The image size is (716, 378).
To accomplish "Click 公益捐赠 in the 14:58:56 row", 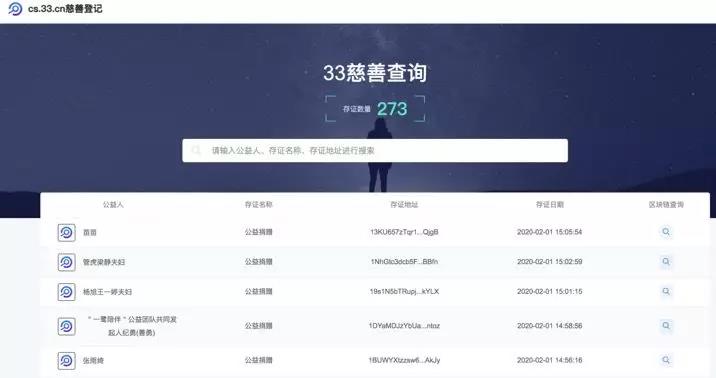I will tap(258, 326).
